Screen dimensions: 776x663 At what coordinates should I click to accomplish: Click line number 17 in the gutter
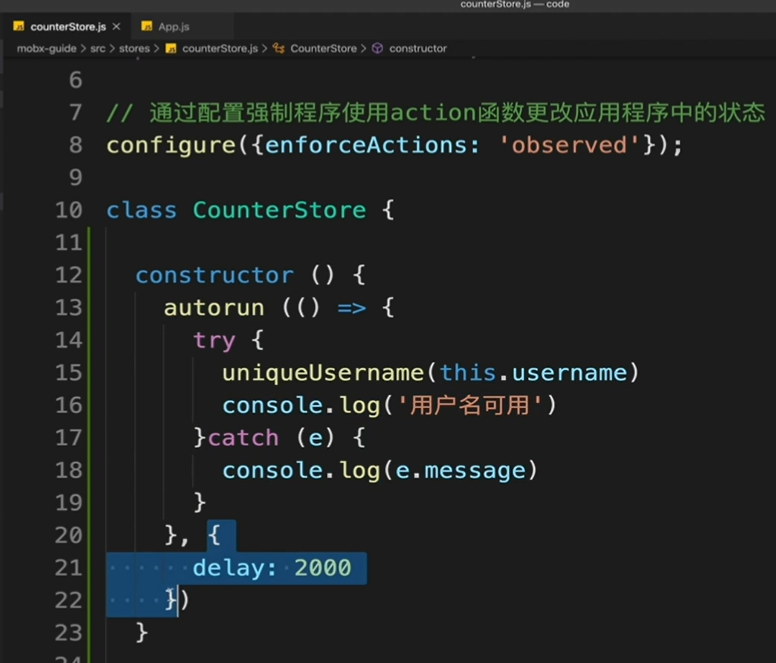coord(69,438)
